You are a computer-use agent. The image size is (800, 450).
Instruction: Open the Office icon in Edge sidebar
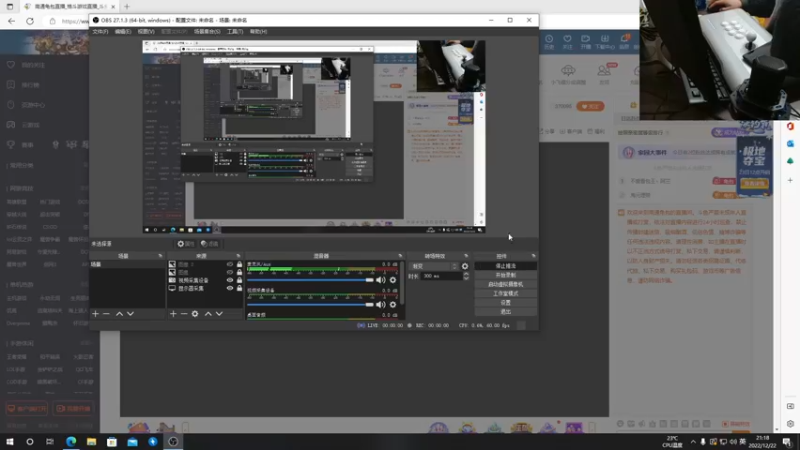pos(790,127)
